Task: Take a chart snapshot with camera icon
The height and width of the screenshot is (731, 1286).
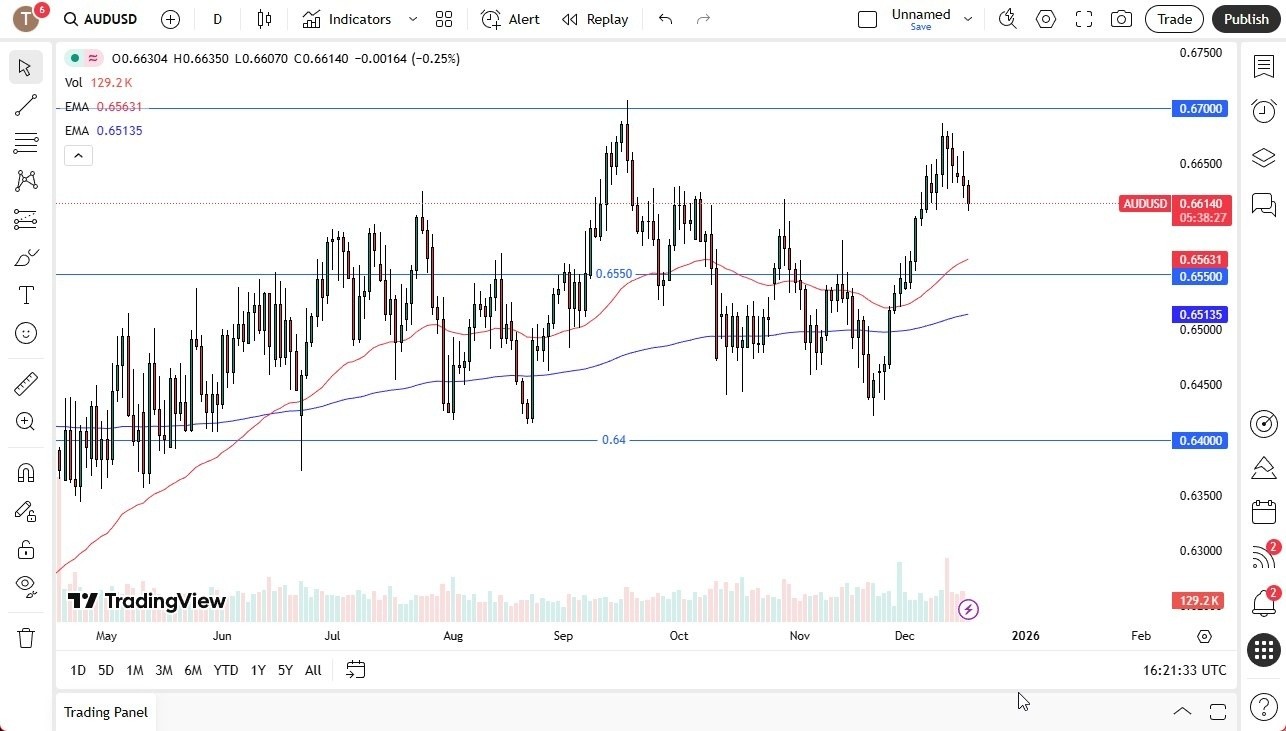Action: click(1122, 19)
